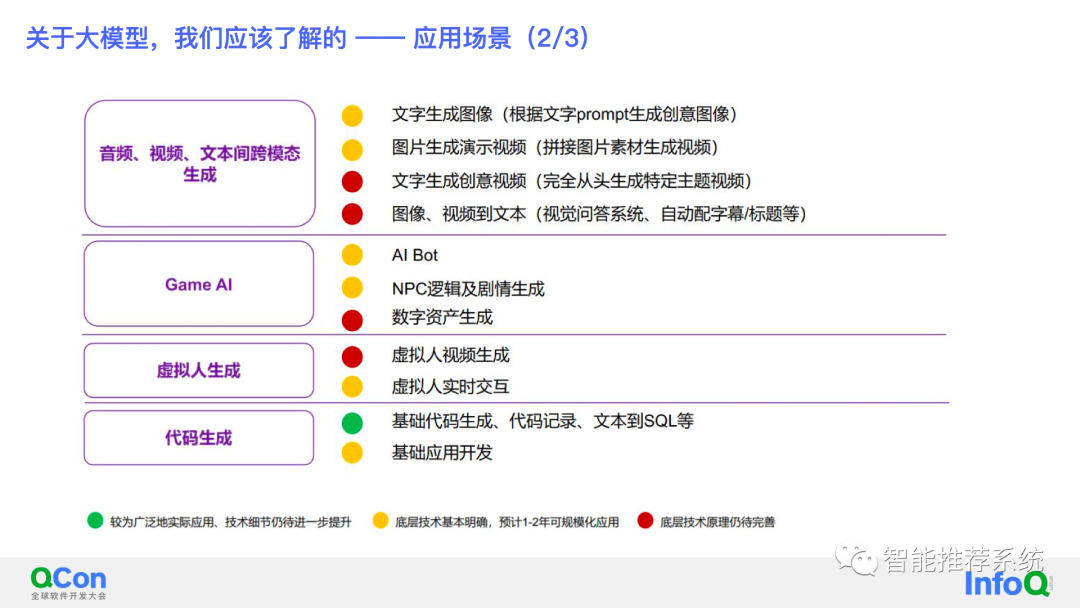Image resolution: width=1080 pixels, height=608 pixels.
Task: Select the red legend dot for 底层技术原理仍待完善
Action: point(645,521)
